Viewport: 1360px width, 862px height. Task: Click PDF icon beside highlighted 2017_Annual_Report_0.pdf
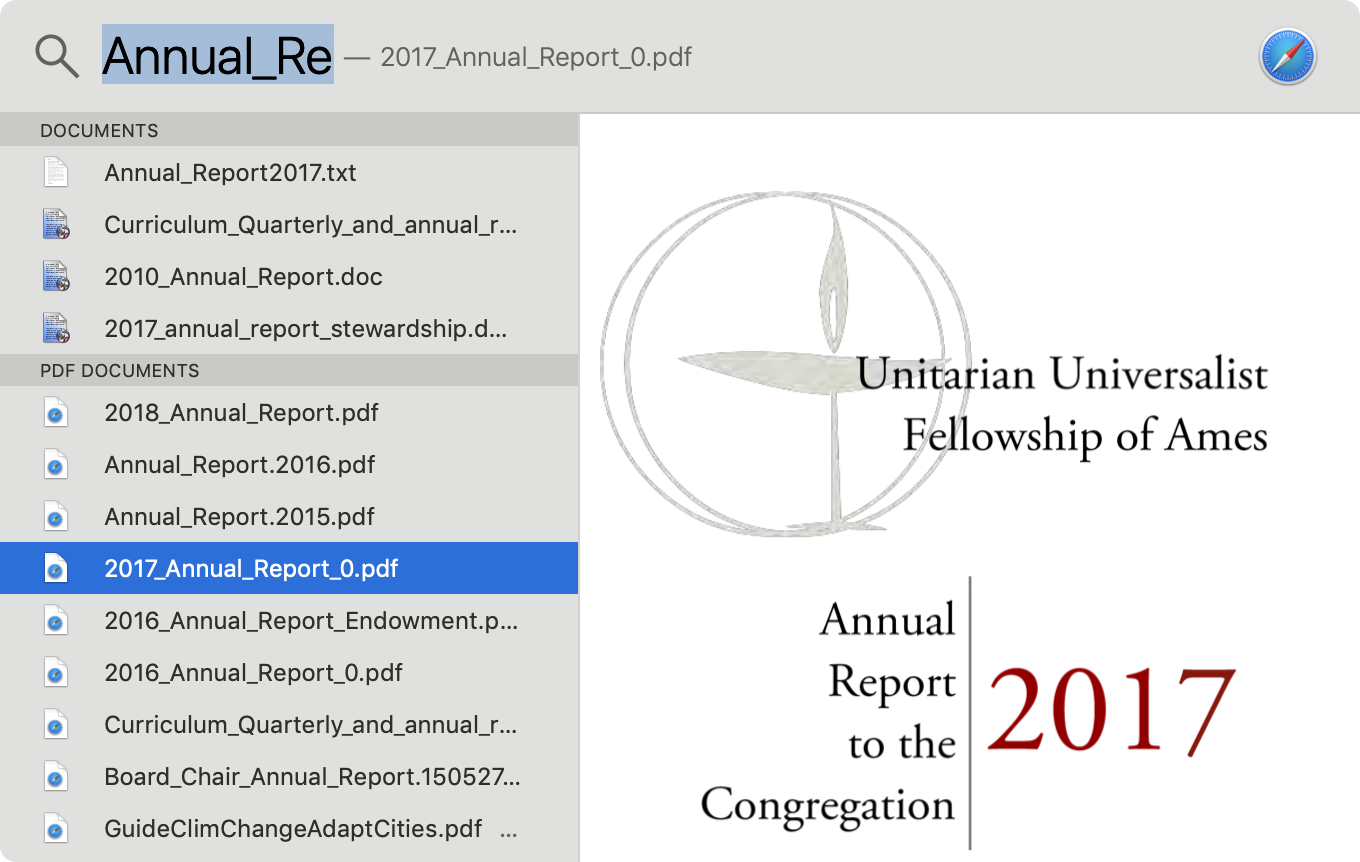point(56,568)
